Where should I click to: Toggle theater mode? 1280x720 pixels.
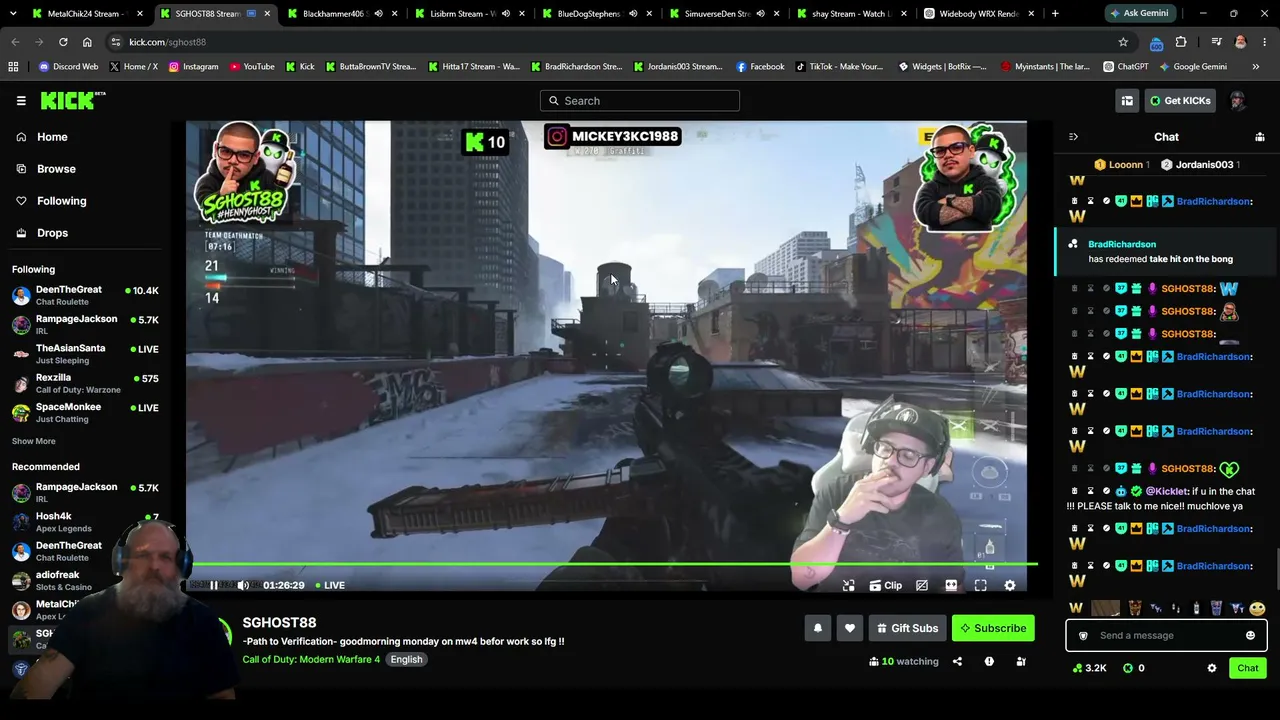[951, 585]
